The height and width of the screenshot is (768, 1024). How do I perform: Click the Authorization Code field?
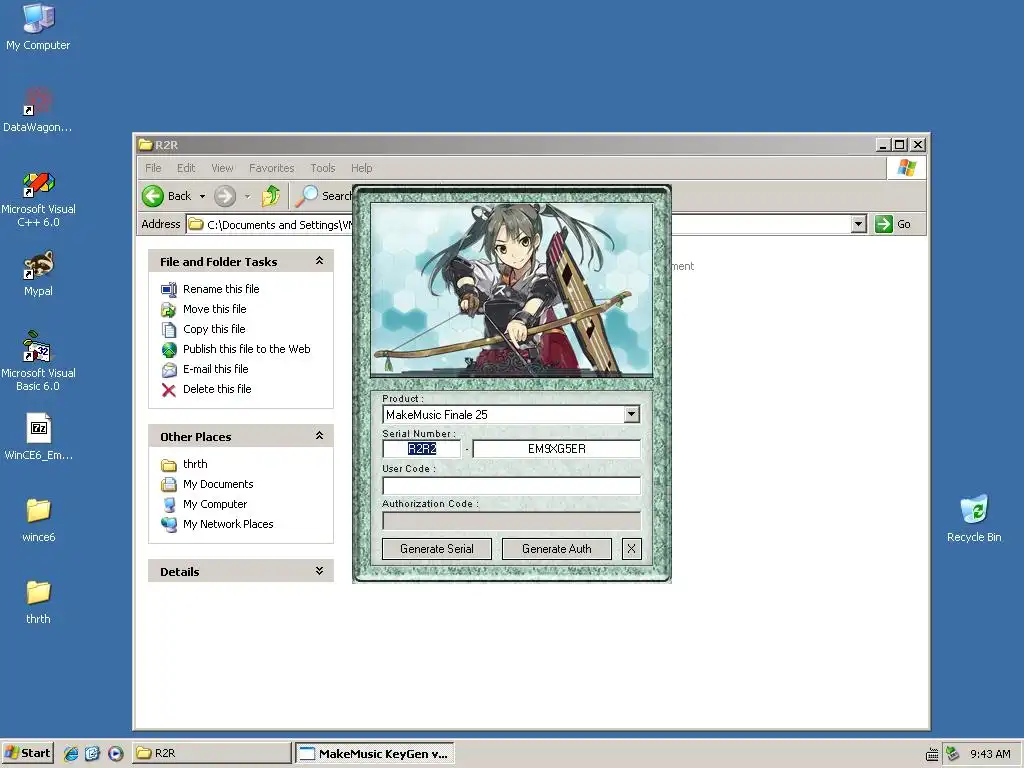coord(511,520)
